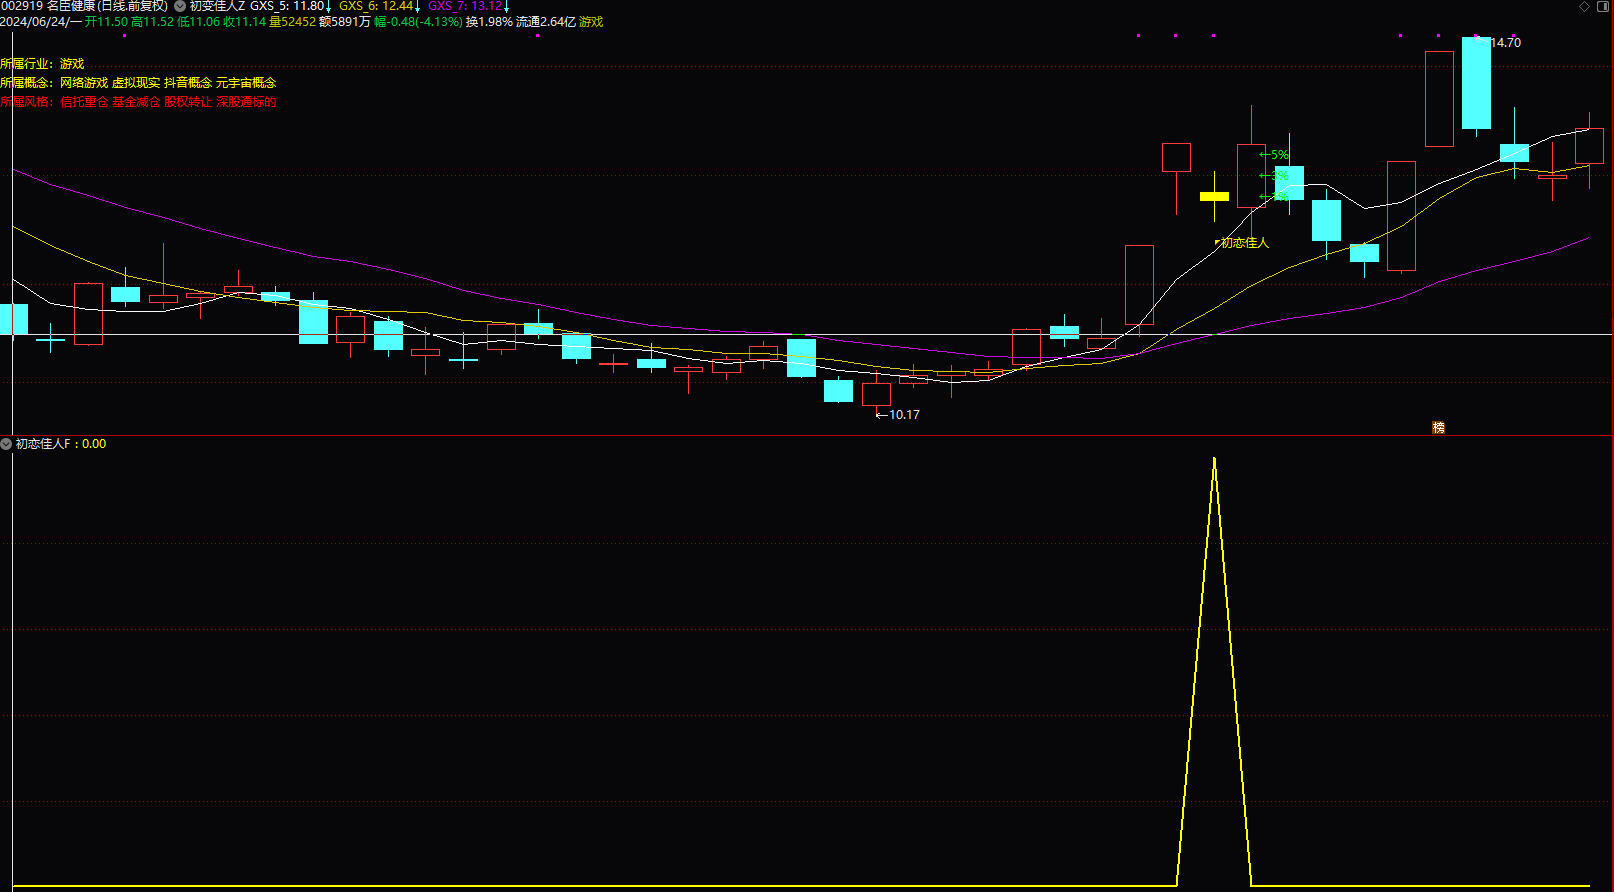Click the 初恋佳人F : 0.00 indicator label

click(60, 444)
